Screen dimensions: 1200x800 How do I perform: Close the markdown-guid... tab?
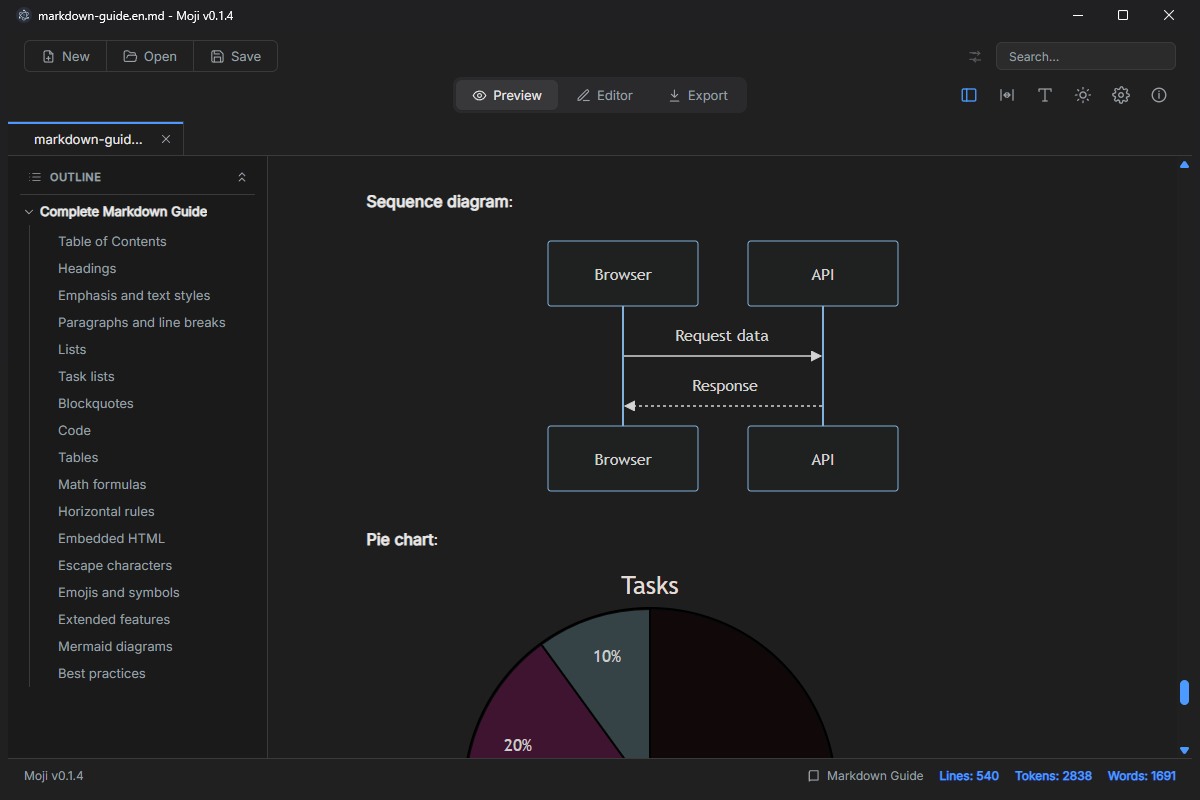tap(166, 139)
